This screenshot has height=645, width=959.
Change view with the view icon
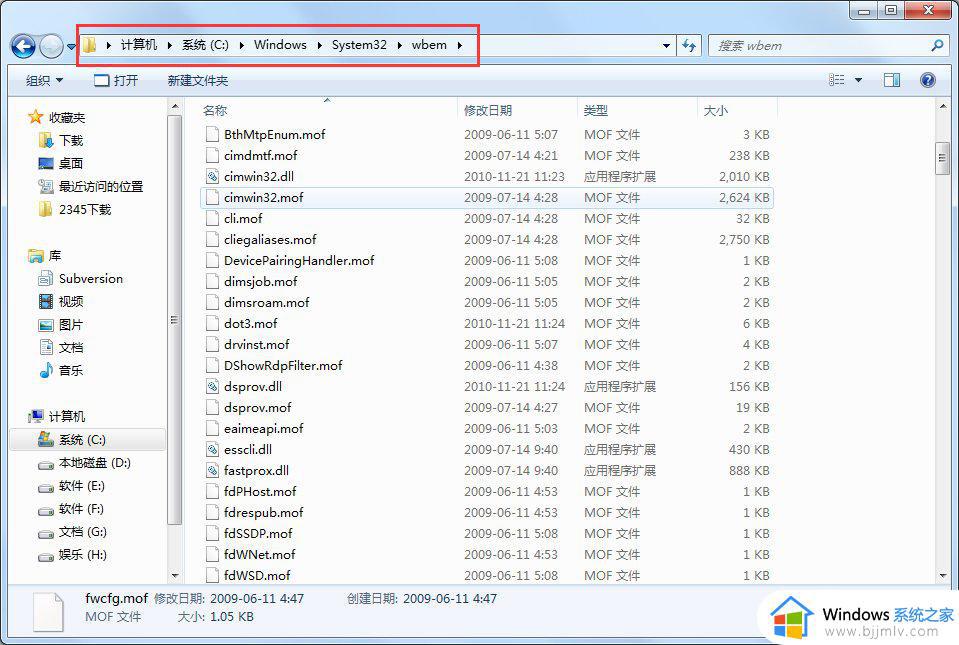(837, 79)
